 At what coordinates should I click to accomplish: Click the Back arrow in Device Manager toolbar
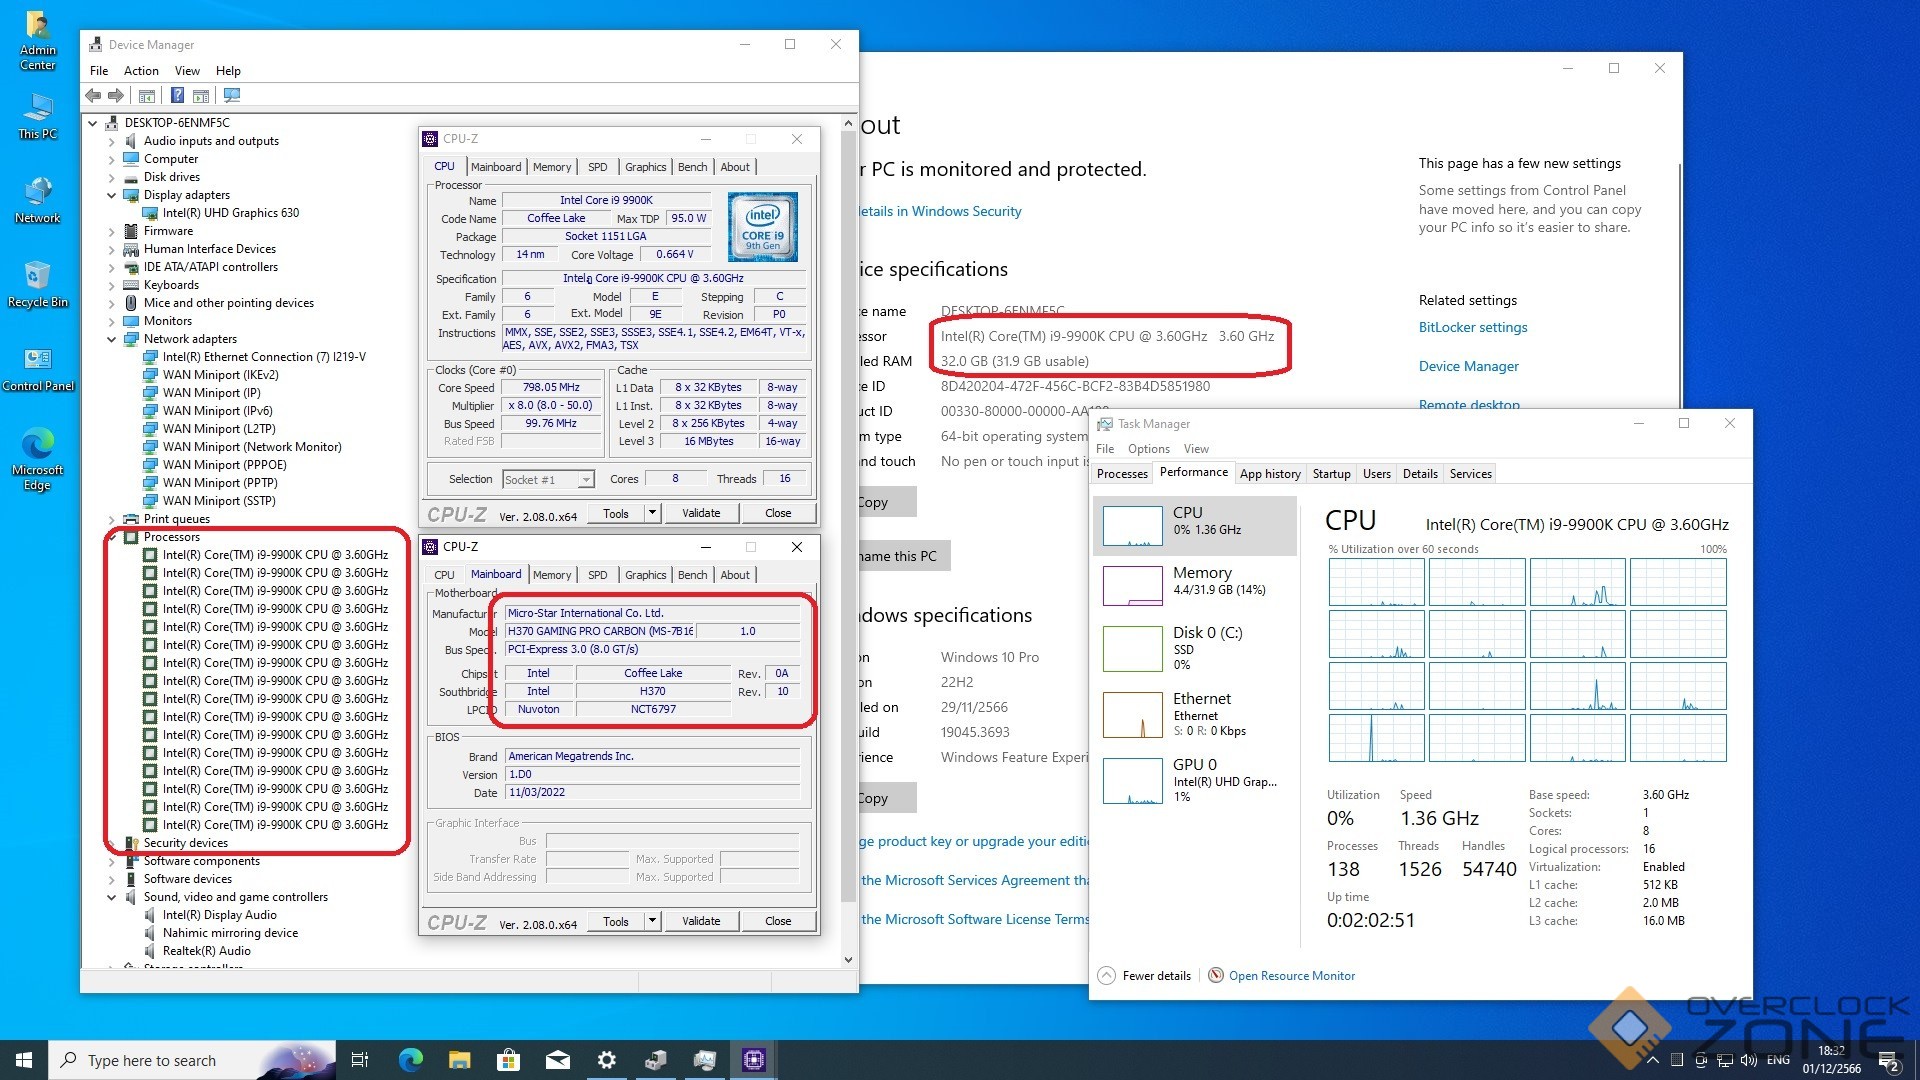(93, 96)
